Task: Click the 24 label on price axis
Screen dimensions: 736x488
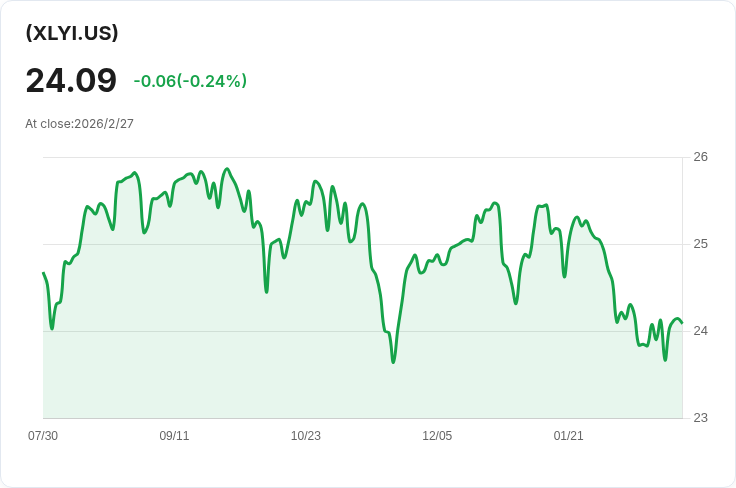Action: [x=700, y=331]
